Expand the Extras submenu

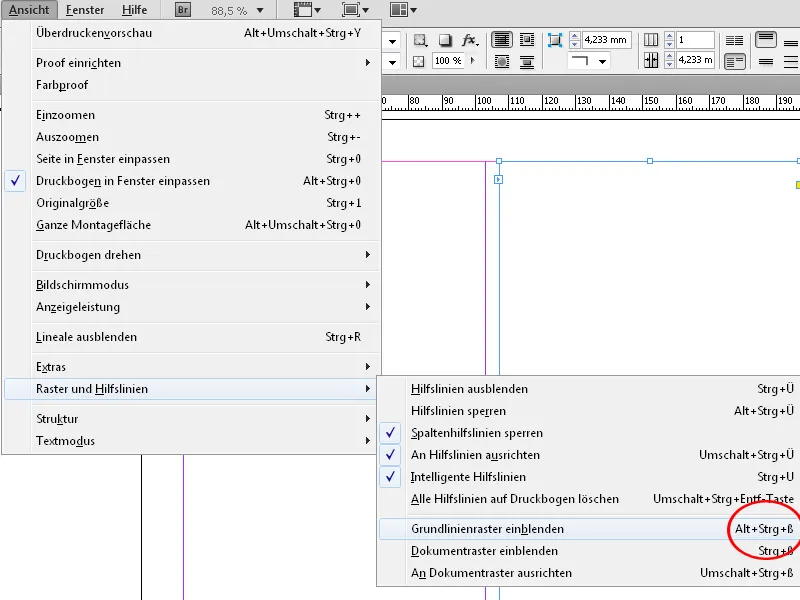(x=192, y=367)
